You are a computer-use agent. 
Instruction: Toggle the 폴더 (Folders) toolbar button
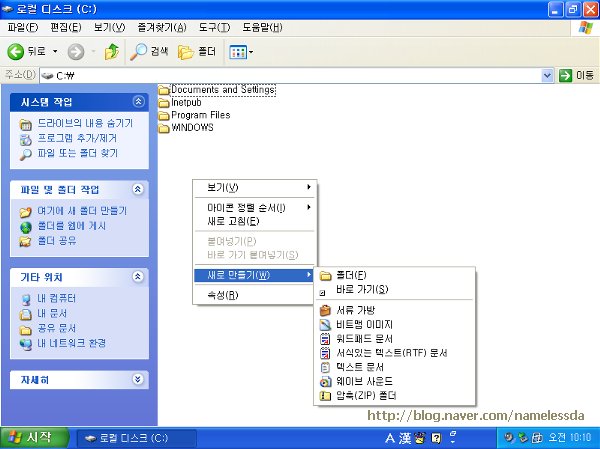tap(197, 52)
